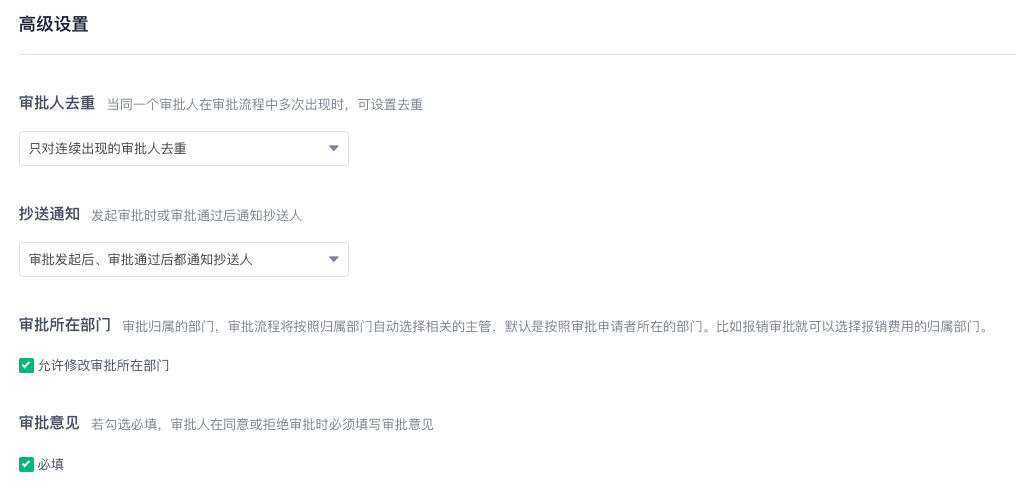Click the description text 发起审批时或审批通过后通知抄送人
Viewport: 1016px width, 489px height.
(197, 216)
